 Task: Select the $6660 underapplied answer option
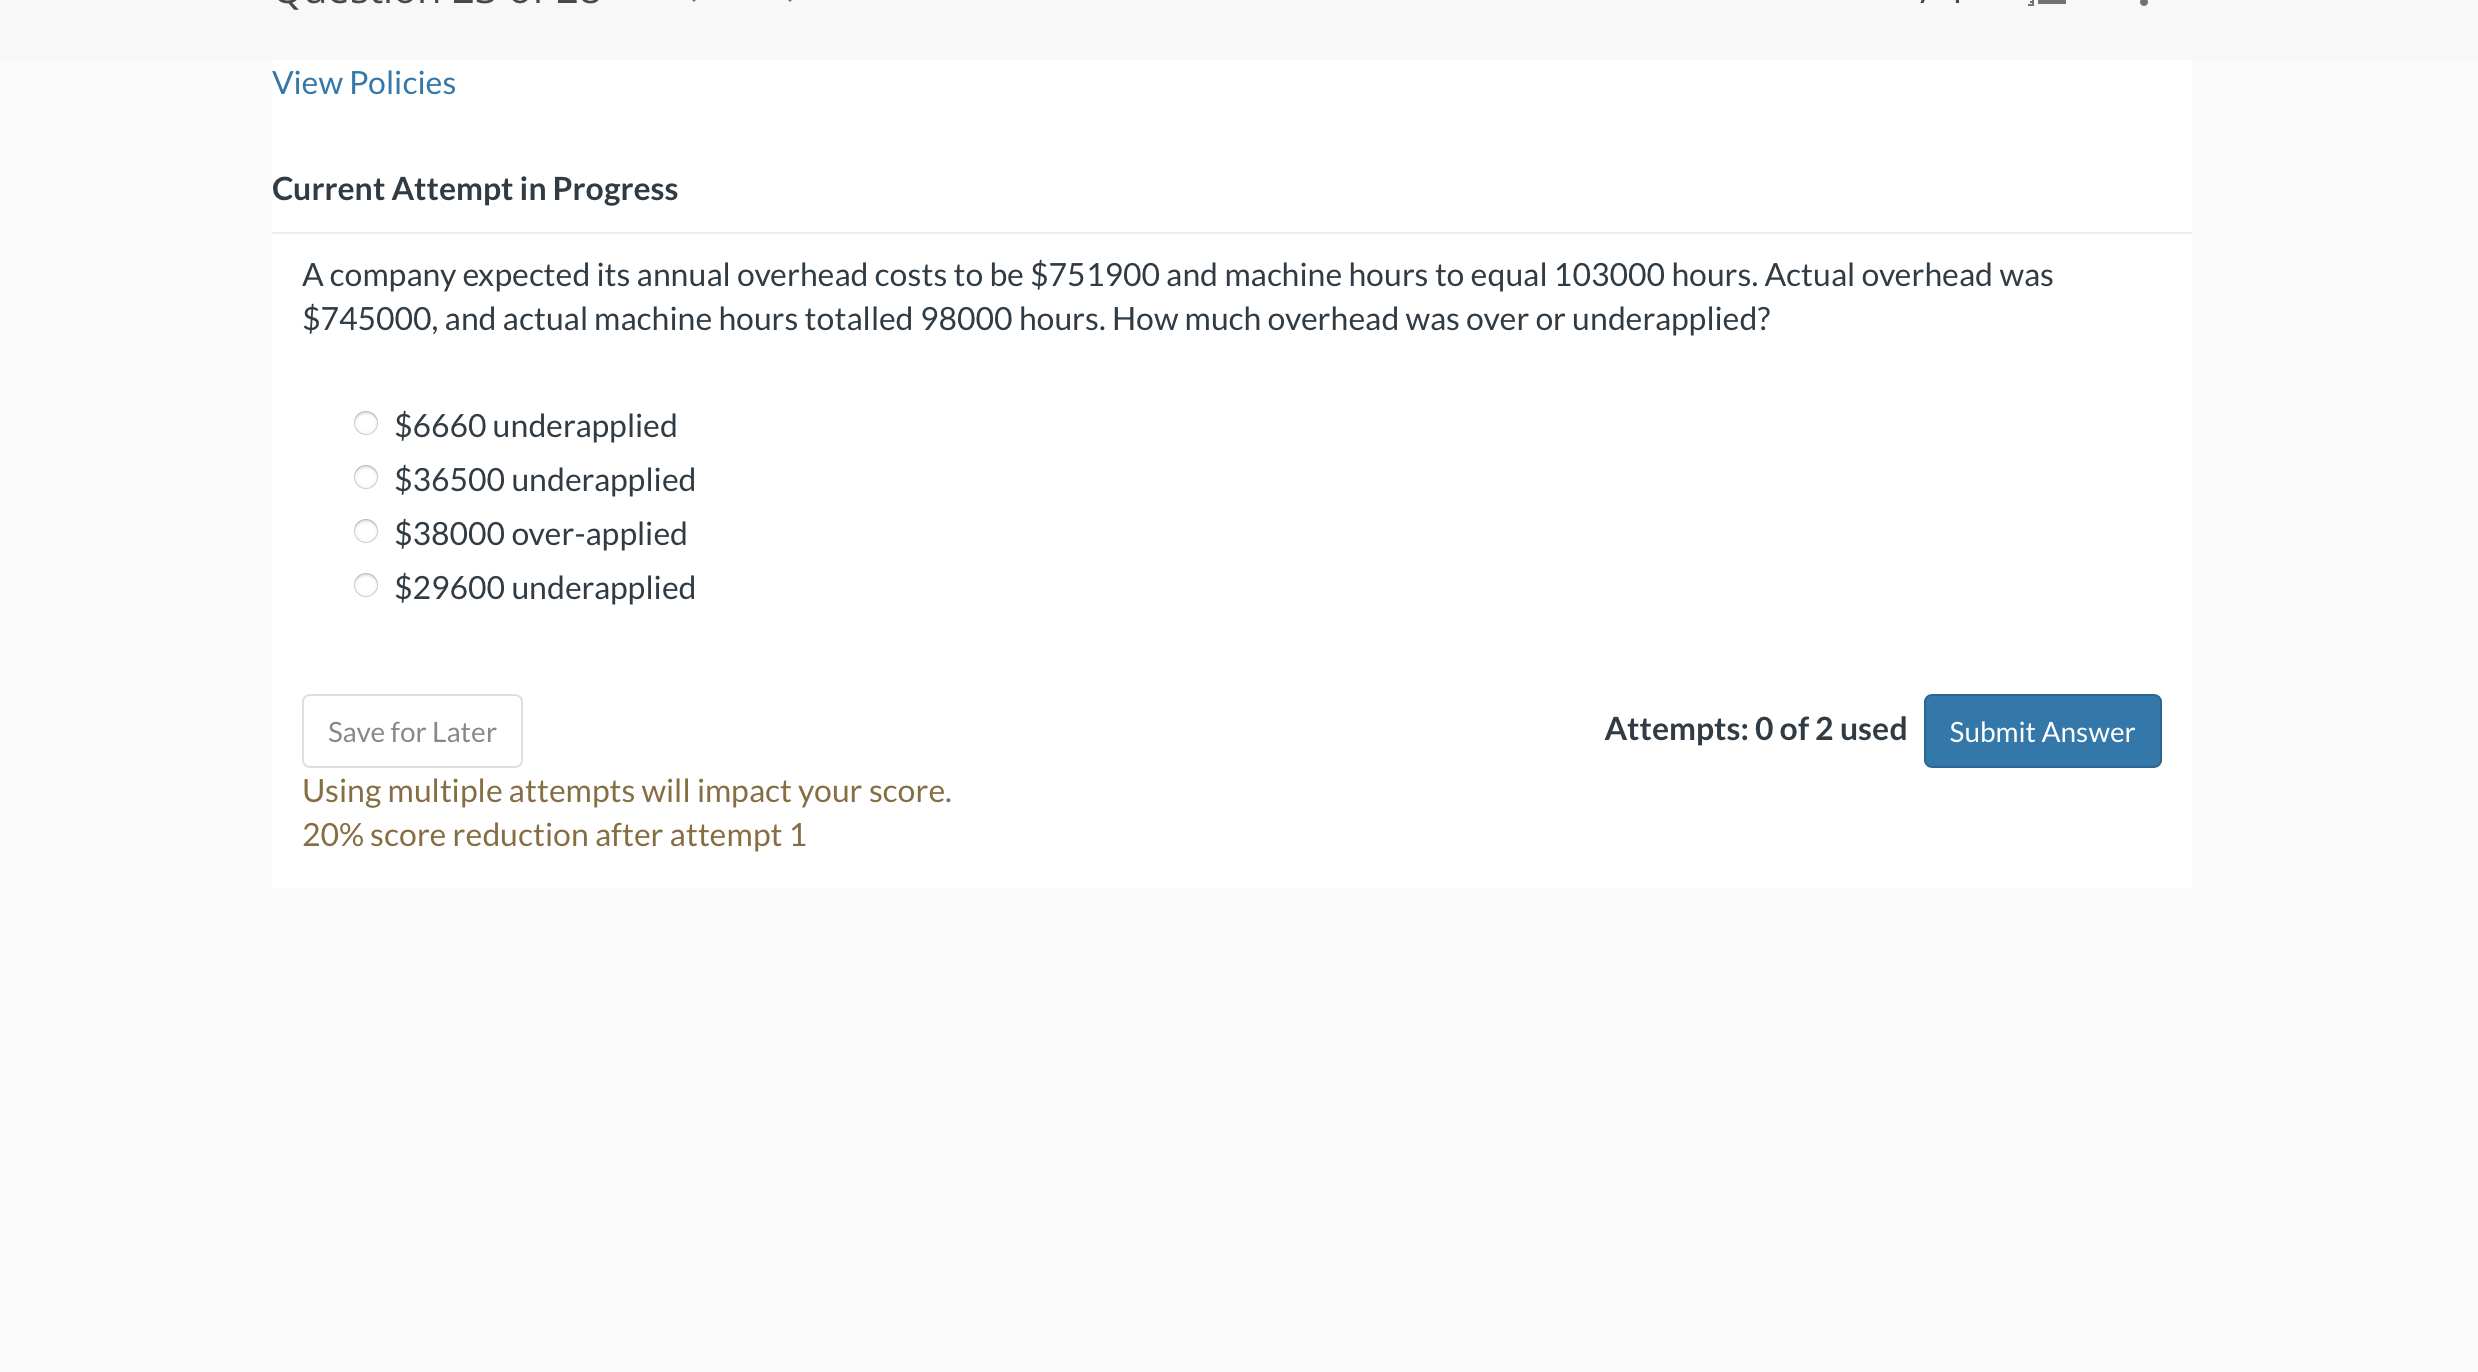point(366,423)
